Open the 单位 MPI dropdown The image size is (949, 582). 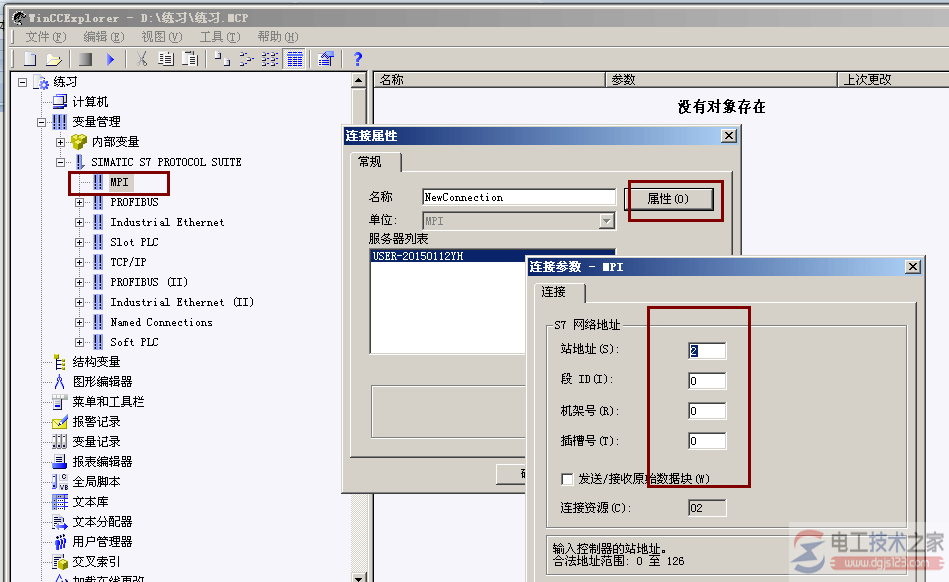click(606, 221)
